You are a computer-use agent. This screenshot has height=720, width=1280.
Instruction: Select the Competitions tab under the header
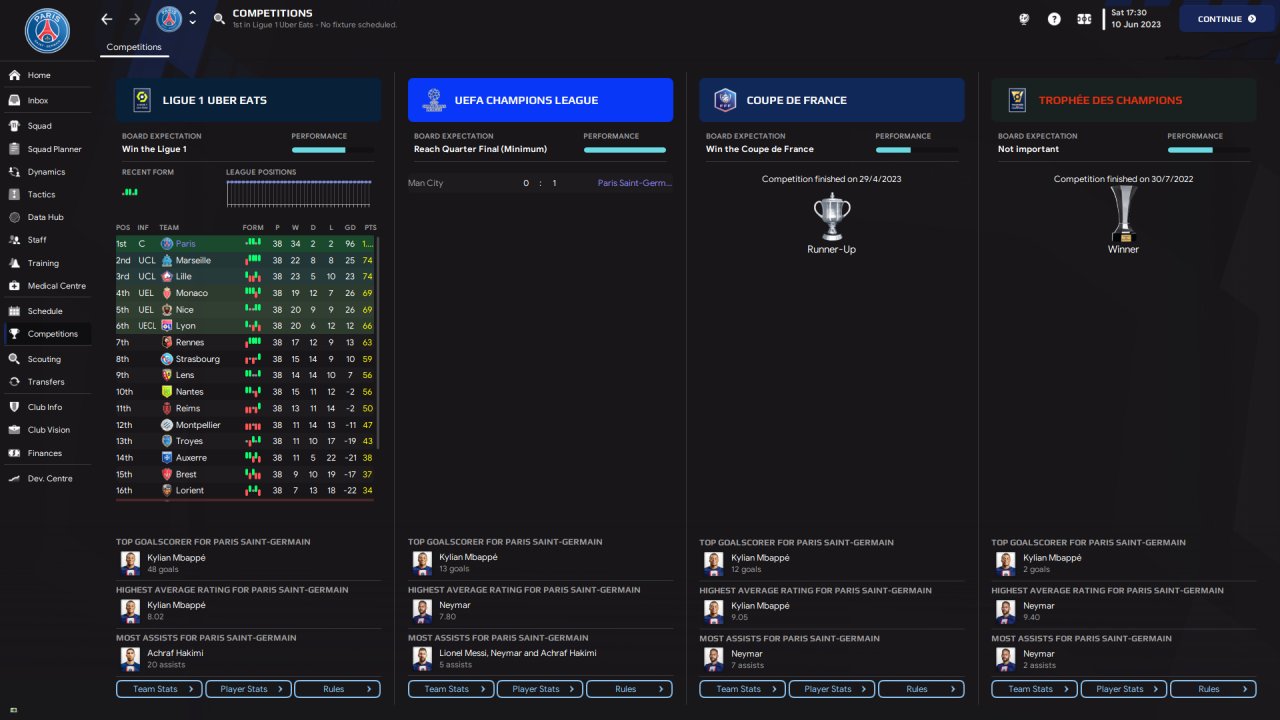click(x=134, y=47)
